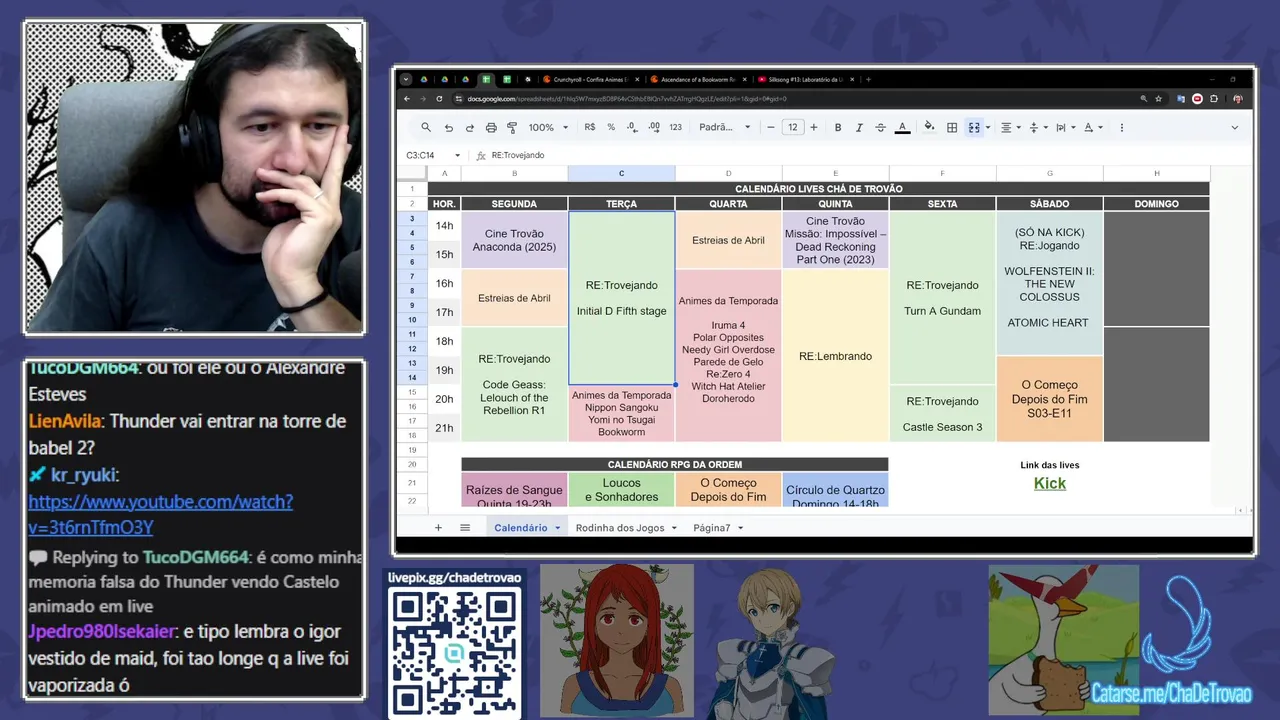Select column C header
Image resolution: width=1280 pixels, height=720 pixels.
point(621,173)
